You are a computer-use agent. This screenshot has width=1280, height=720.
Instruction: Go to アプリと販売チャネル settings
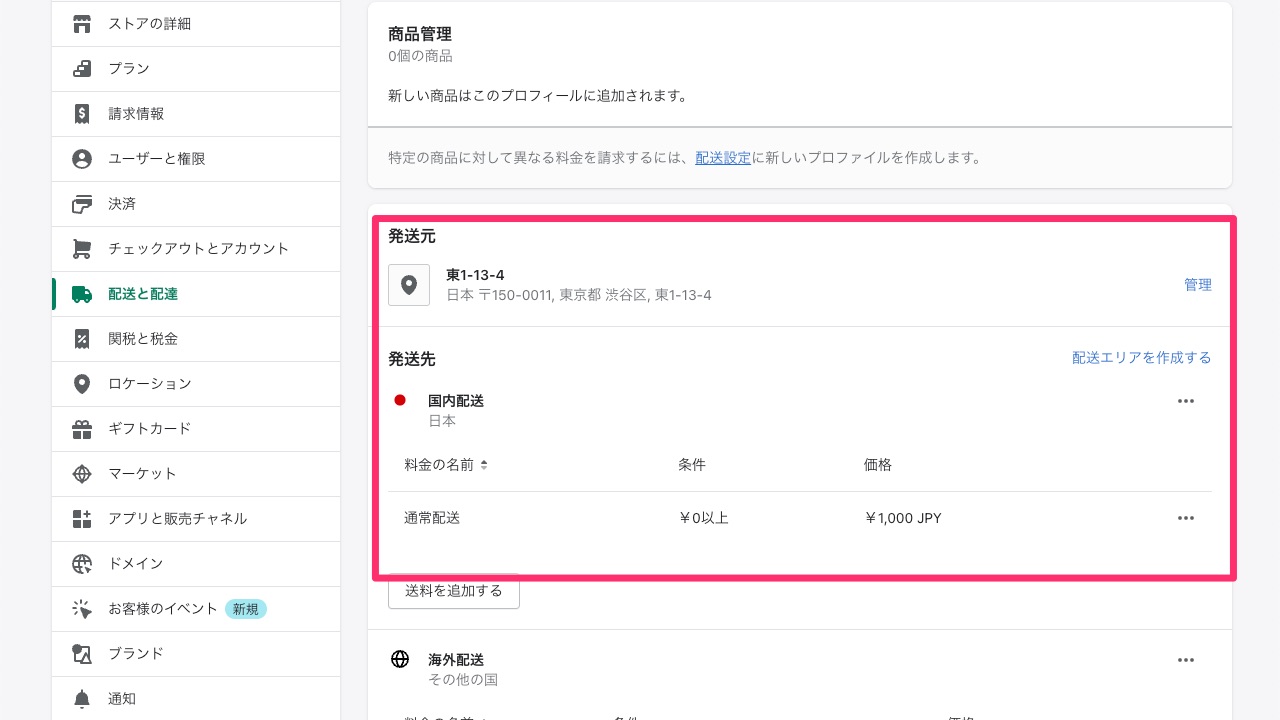point(196,519)
